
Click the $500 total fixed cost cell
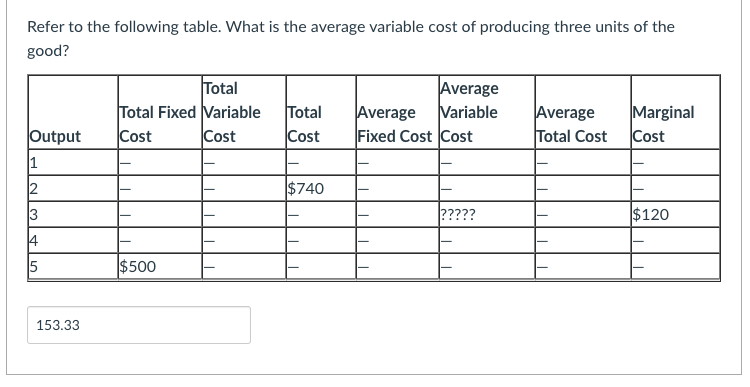point(160,266)
